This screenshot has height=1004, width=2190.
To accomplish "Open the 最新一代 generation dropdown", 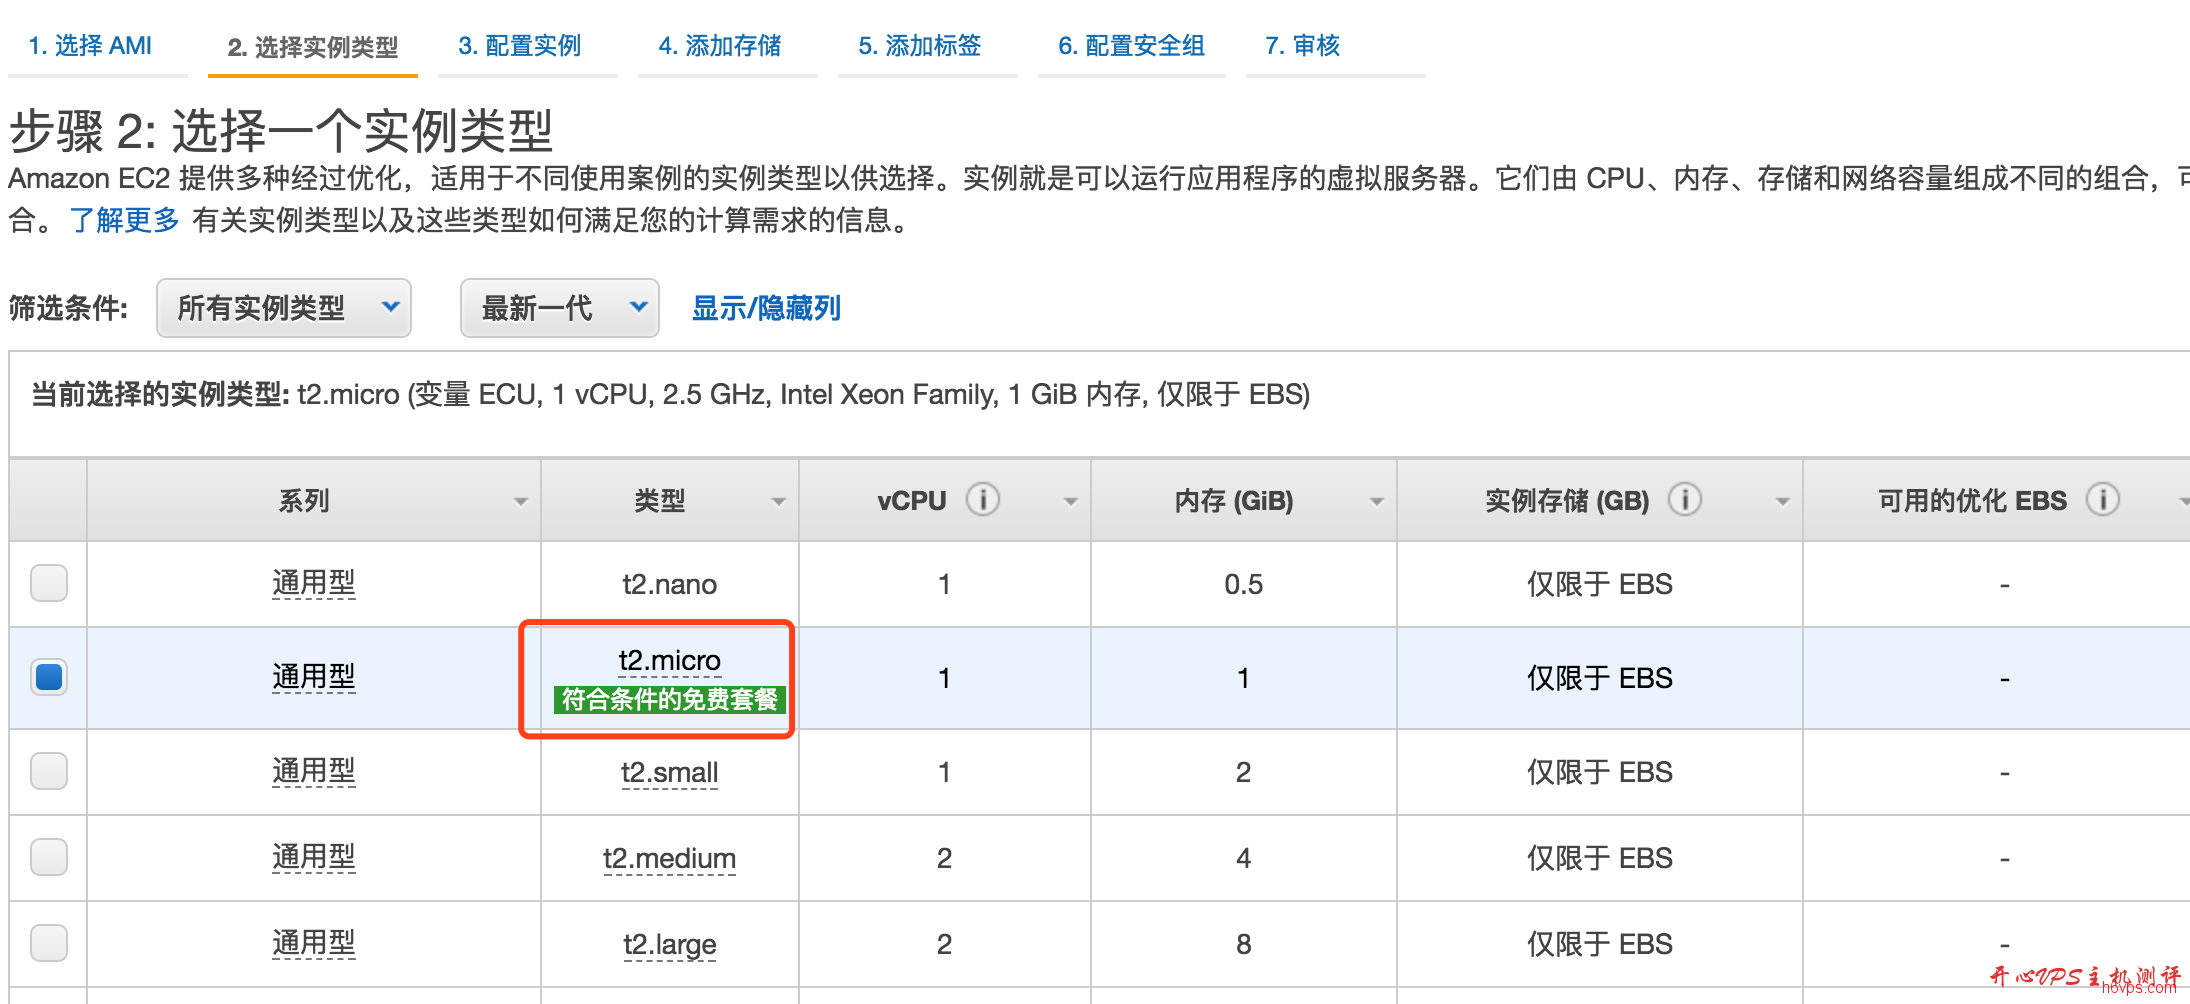I will click(559, 308).
